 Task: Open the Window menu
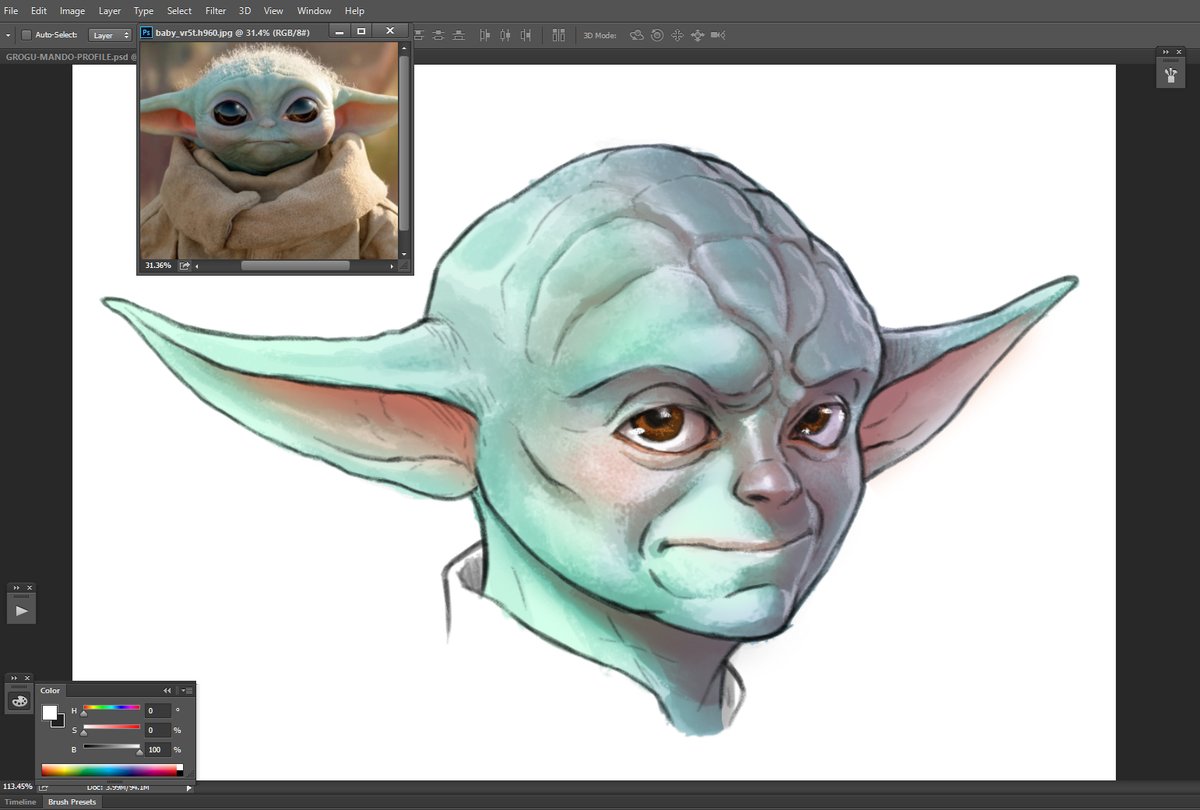coord(314,11)
